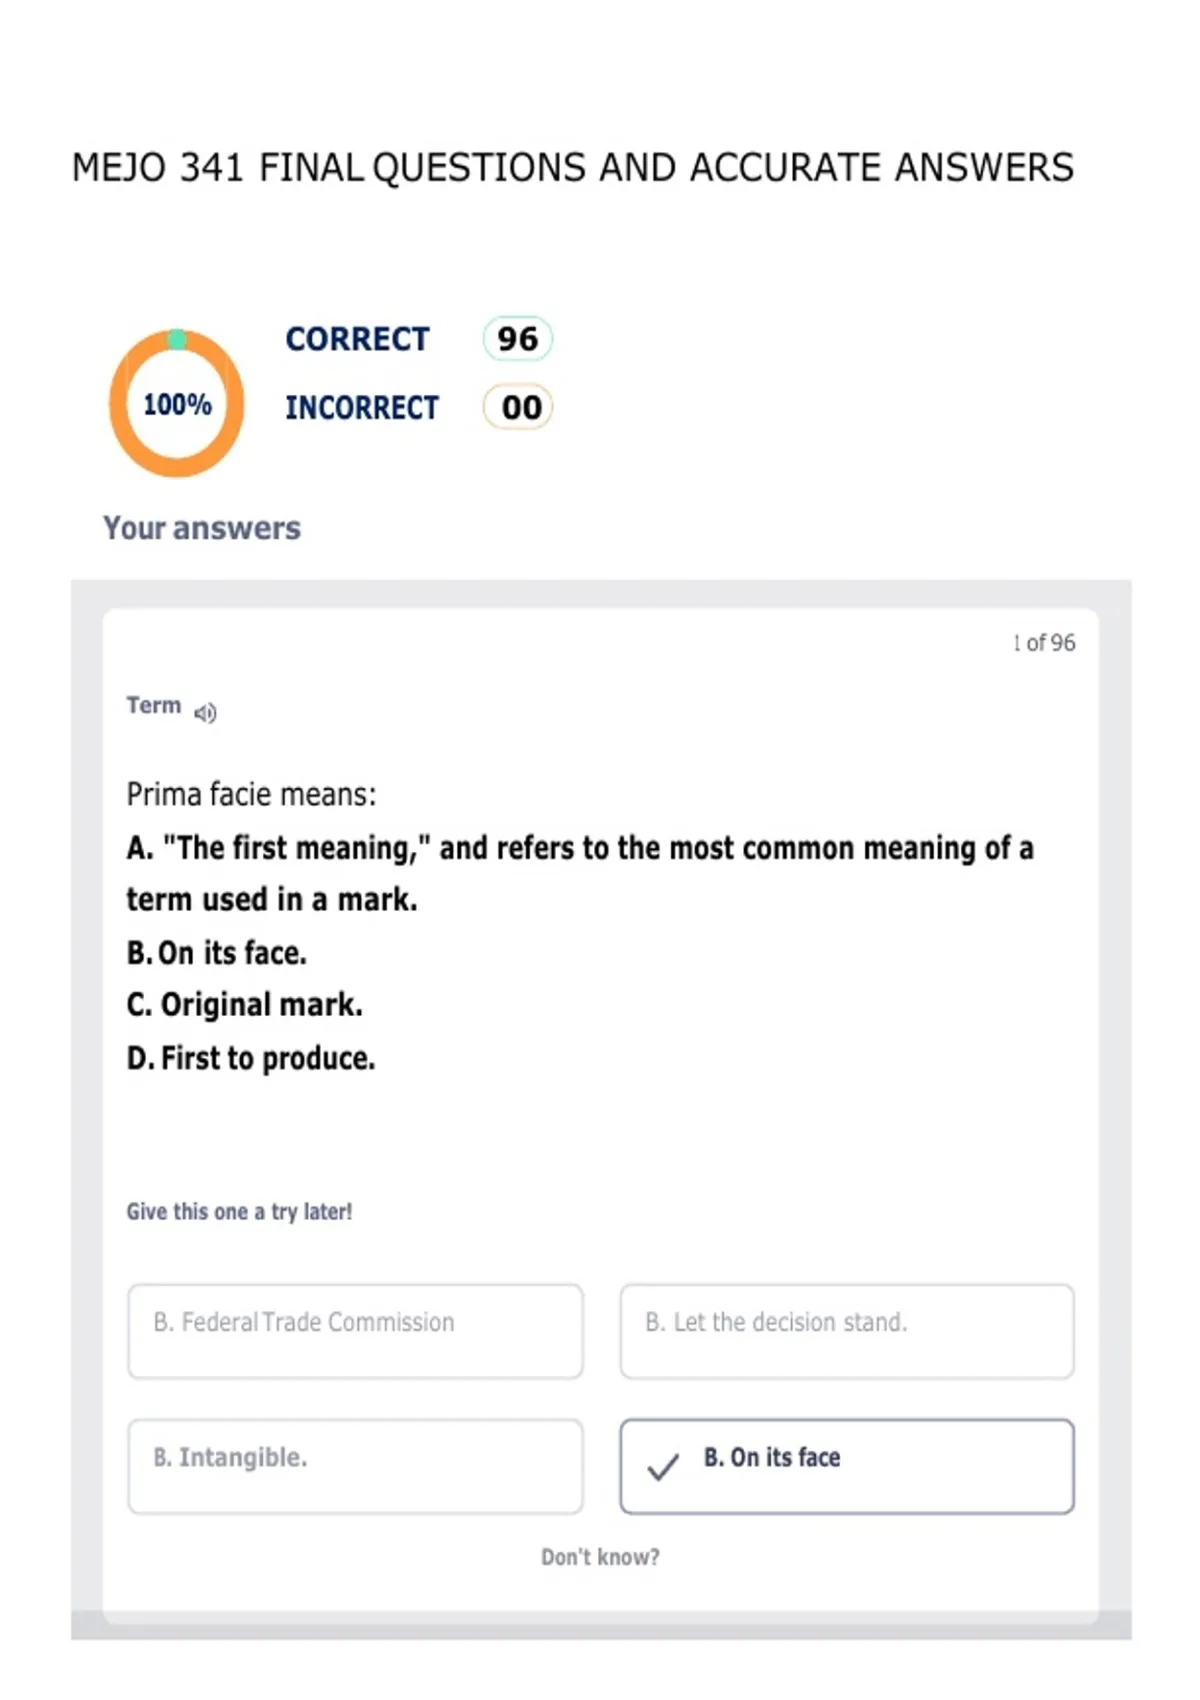Viewport: 1200px width, 1700px height.
Task: Choose the 'B. On its face' answer
Action: [847, 1466]
